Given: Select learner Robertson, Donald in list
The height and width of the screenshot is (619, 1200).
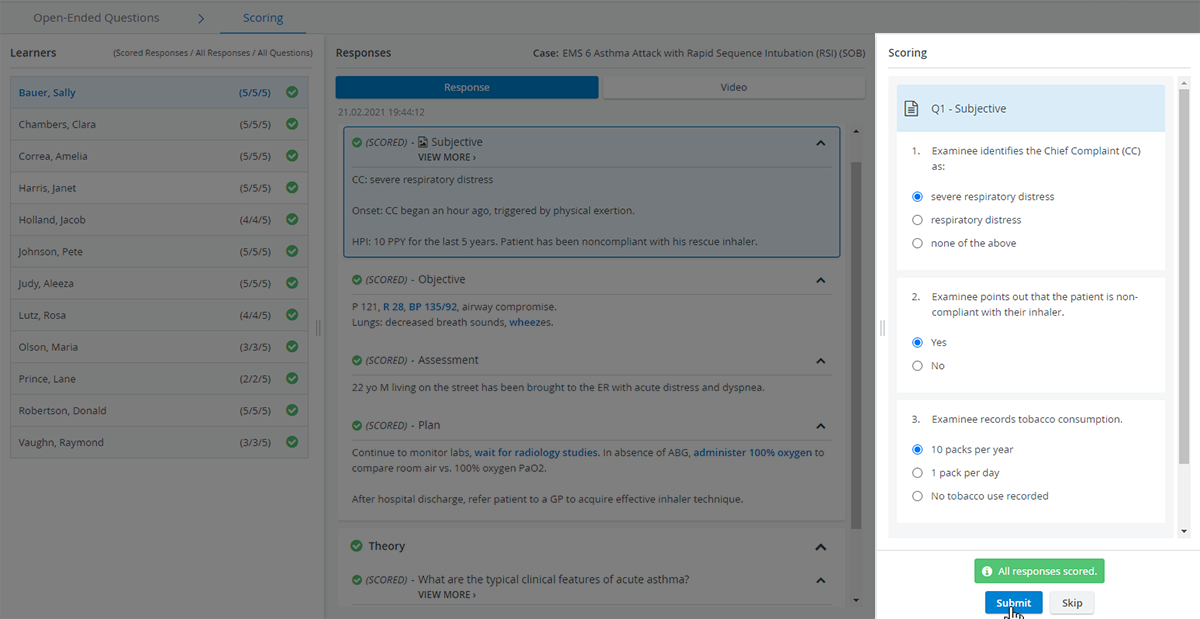Looking at the screenshot, I should coord(160,411).
